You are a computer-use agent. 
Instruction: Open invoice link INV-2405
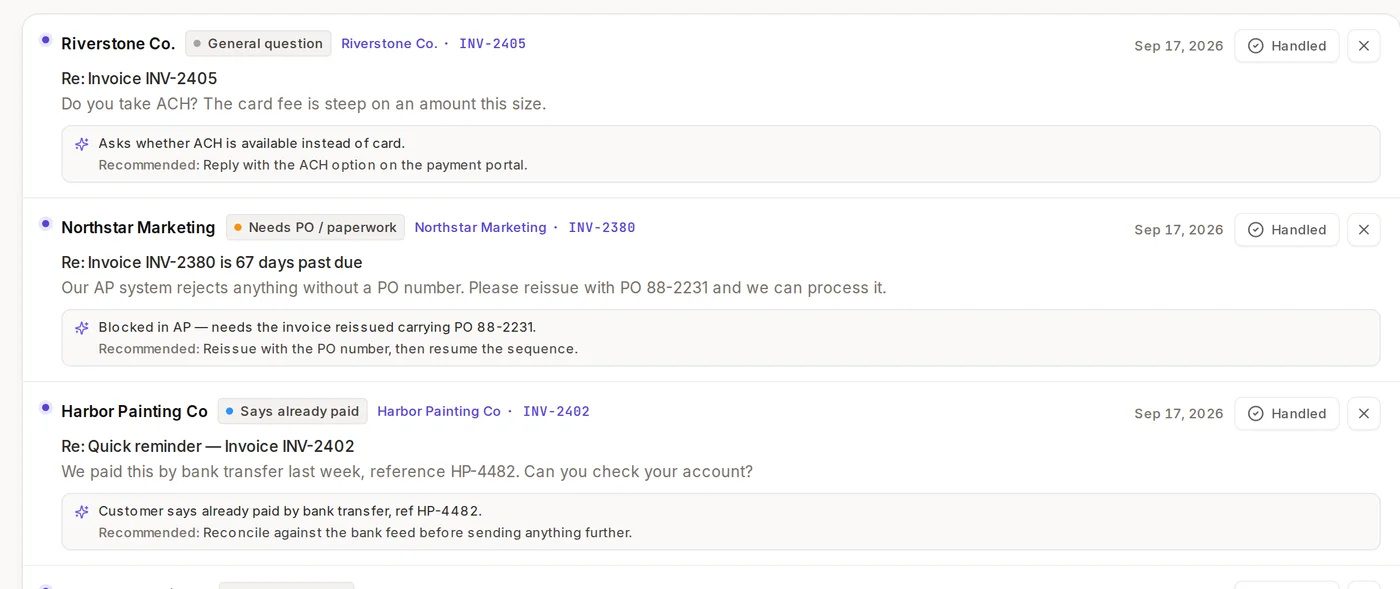click(x=492, y=44)
